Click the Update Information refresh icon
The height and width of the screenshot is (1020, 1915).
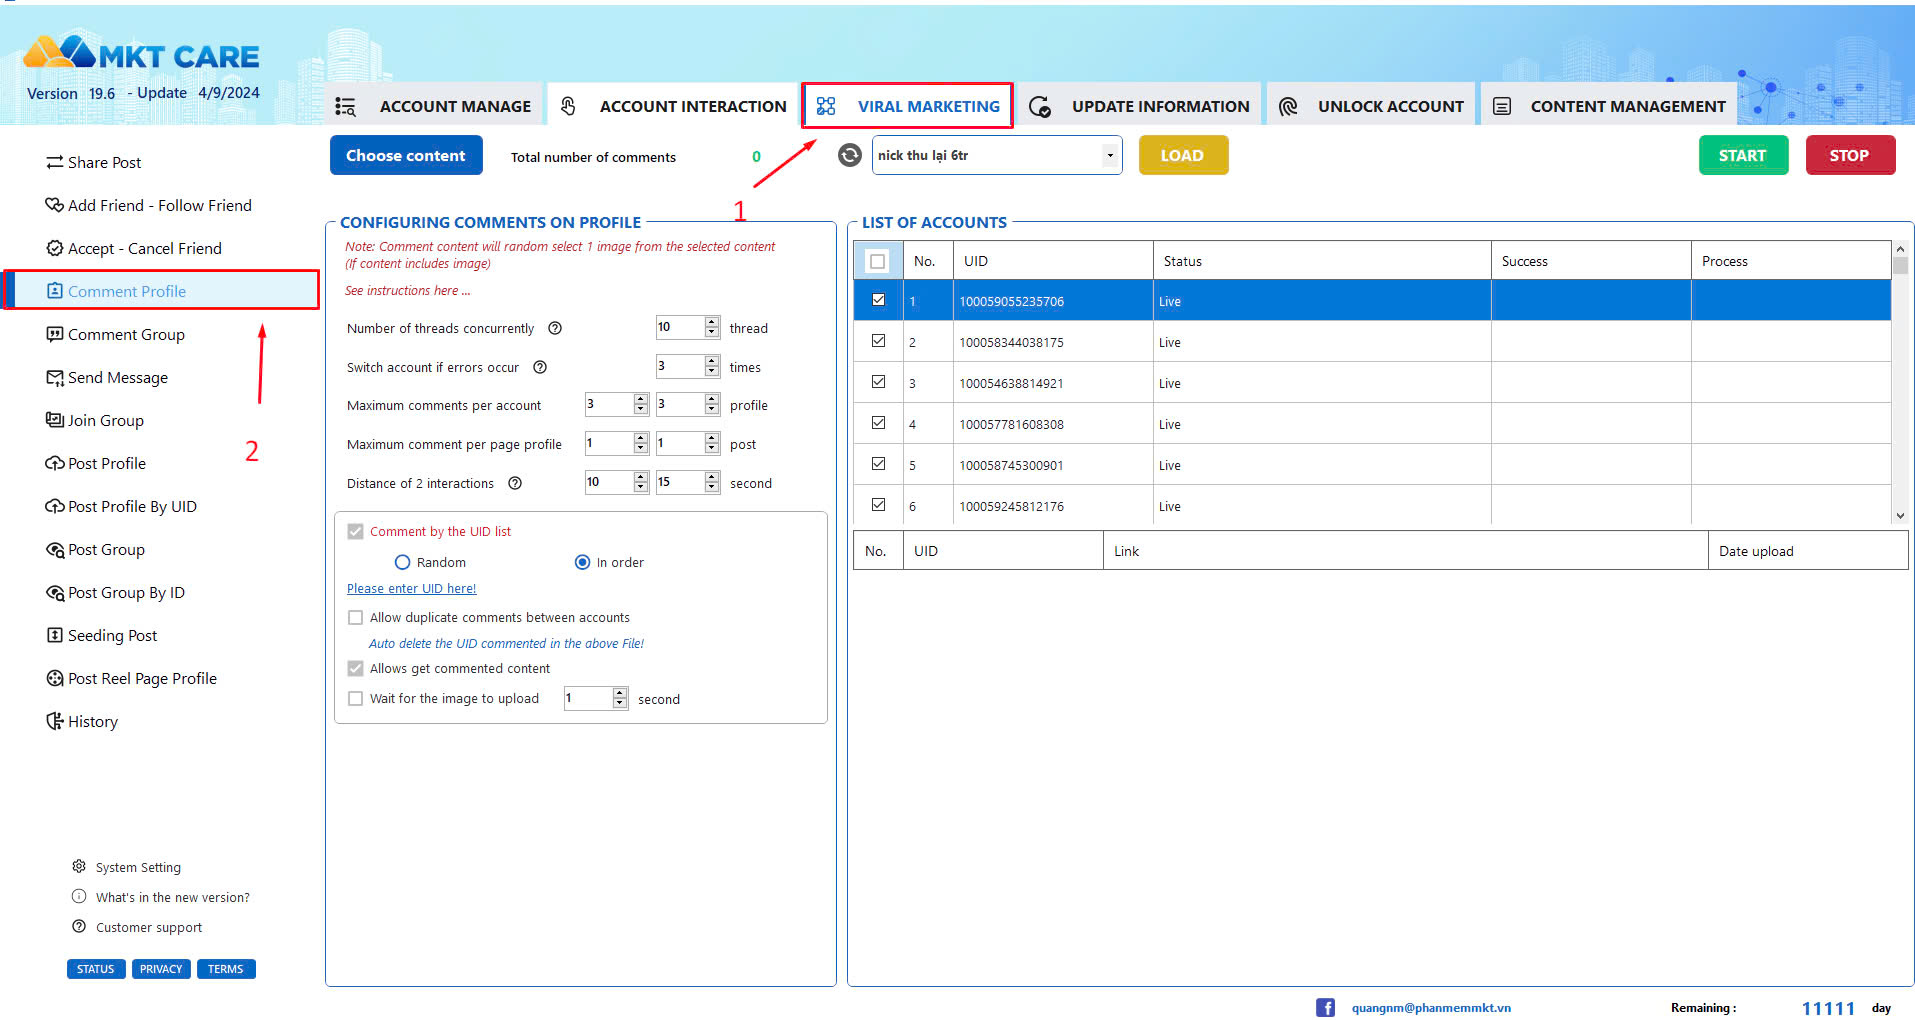(1040, 107)
